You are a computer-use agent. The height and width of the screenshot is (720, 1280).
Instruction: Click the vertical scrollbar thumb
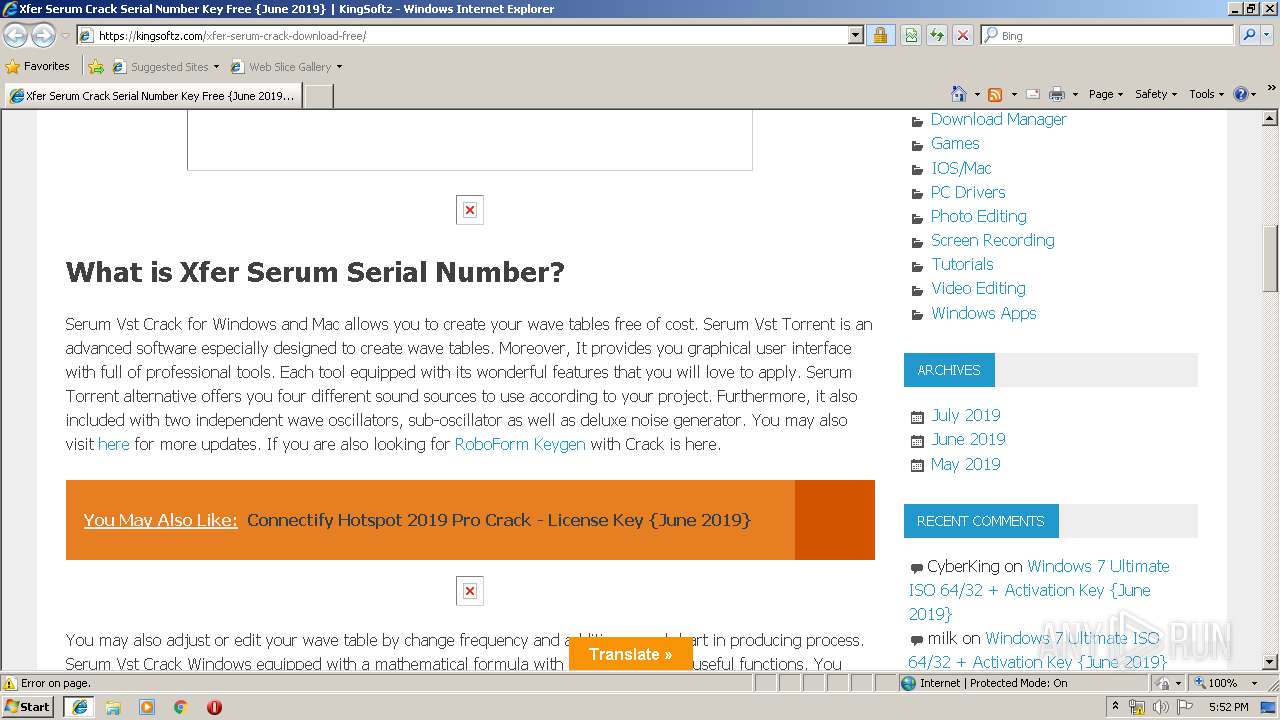1270,257
